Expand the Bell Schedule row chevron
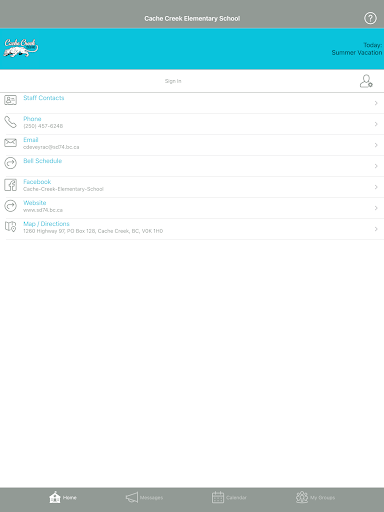Image resolution: width=384 pixels, height=512 pixels. [376, 166]
